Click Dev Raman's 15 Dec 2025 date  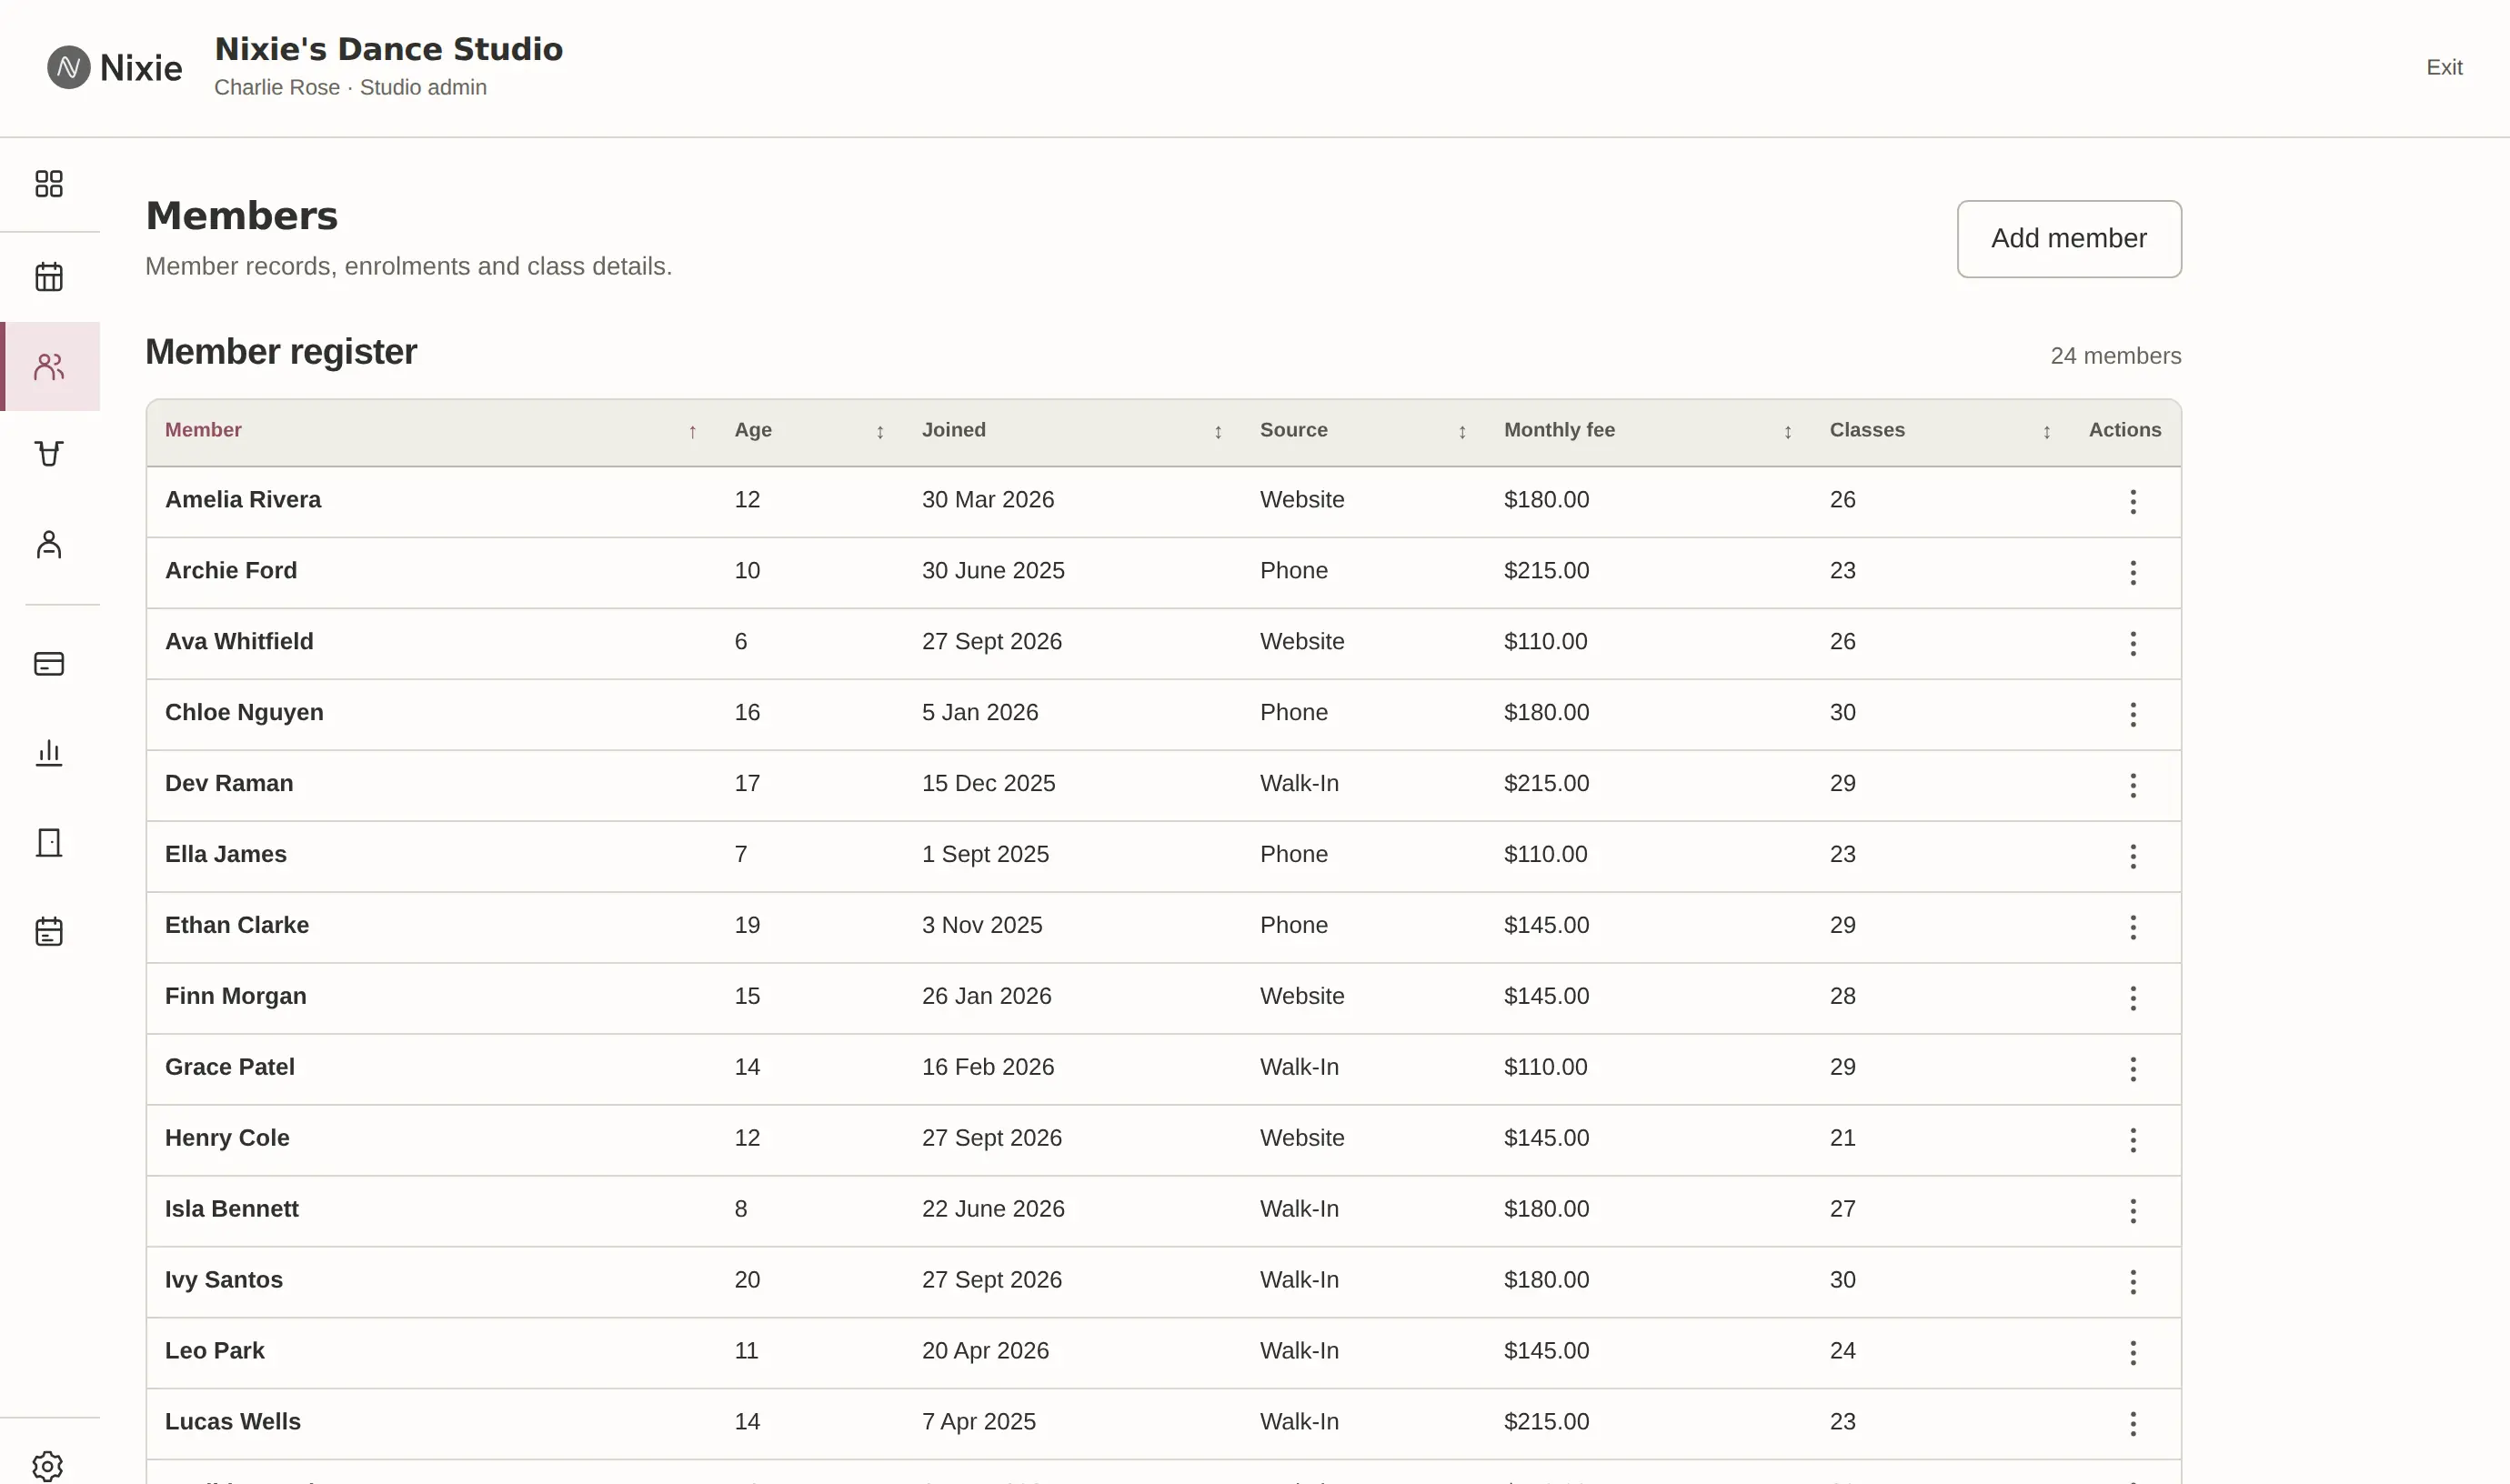[988, 784]
